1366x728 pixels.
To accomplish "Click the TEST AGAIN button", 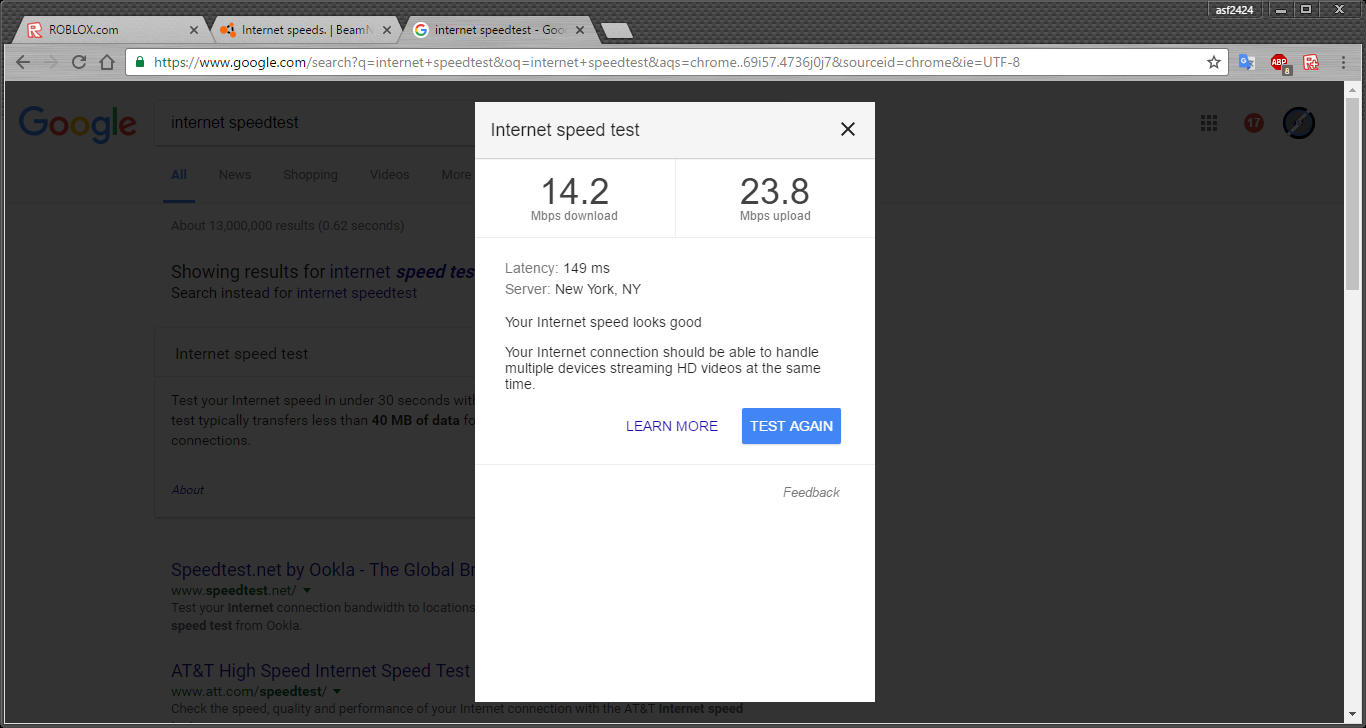I will tap(791, 426).
